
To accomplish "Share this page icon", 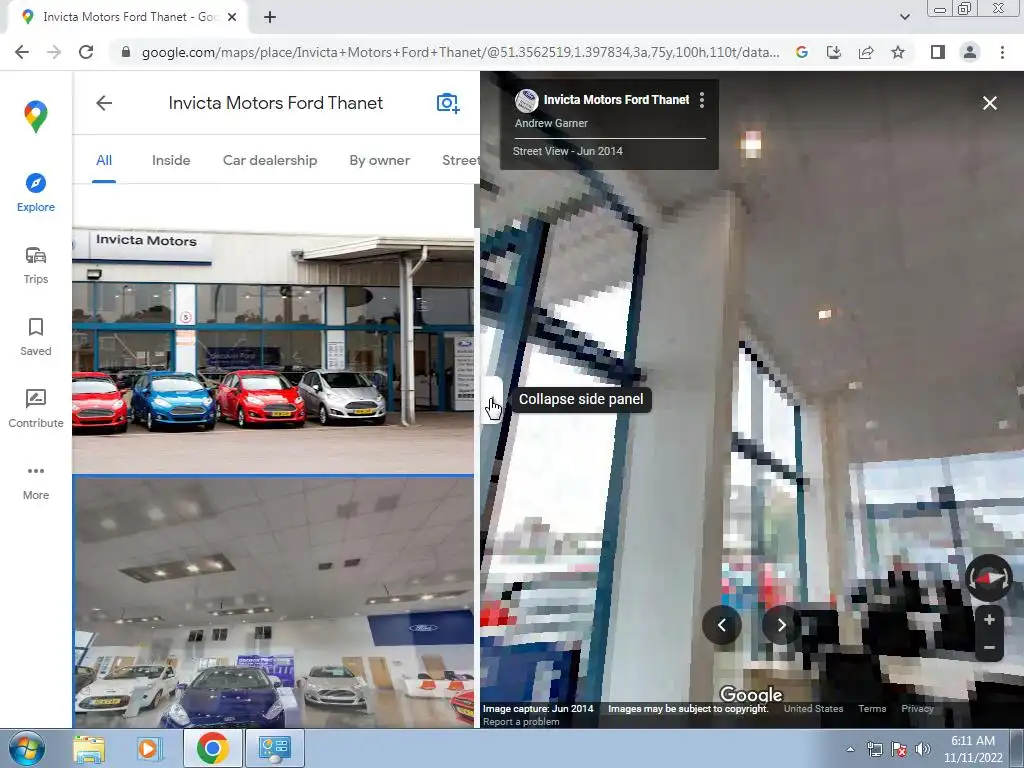I will pos(866,52).
